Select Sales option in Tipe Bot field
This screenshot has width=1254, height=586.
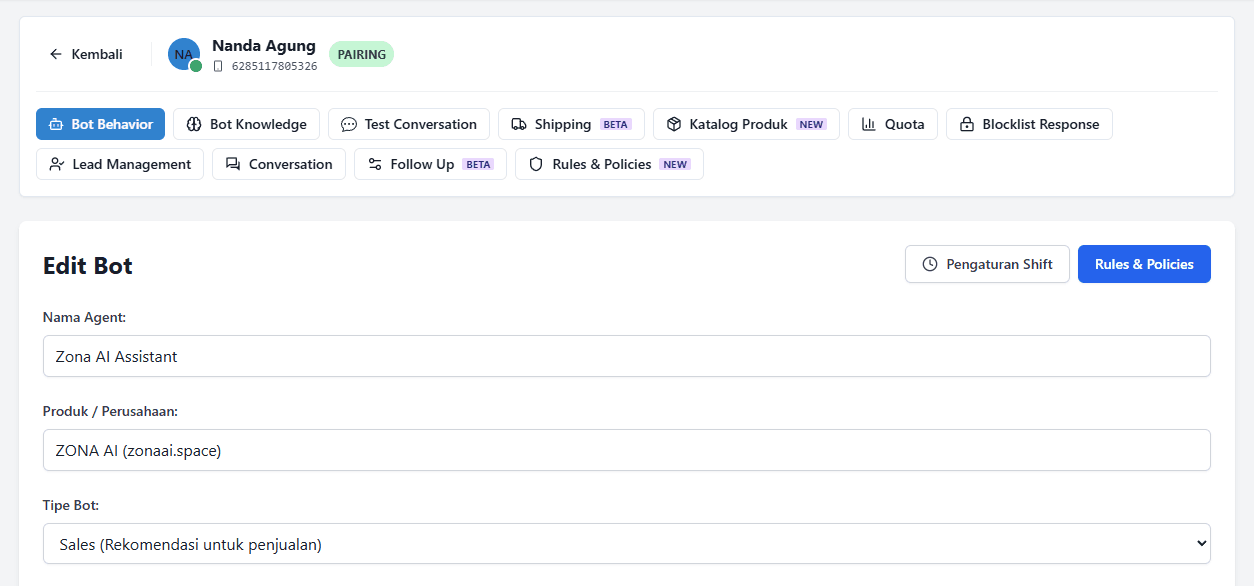626,543
